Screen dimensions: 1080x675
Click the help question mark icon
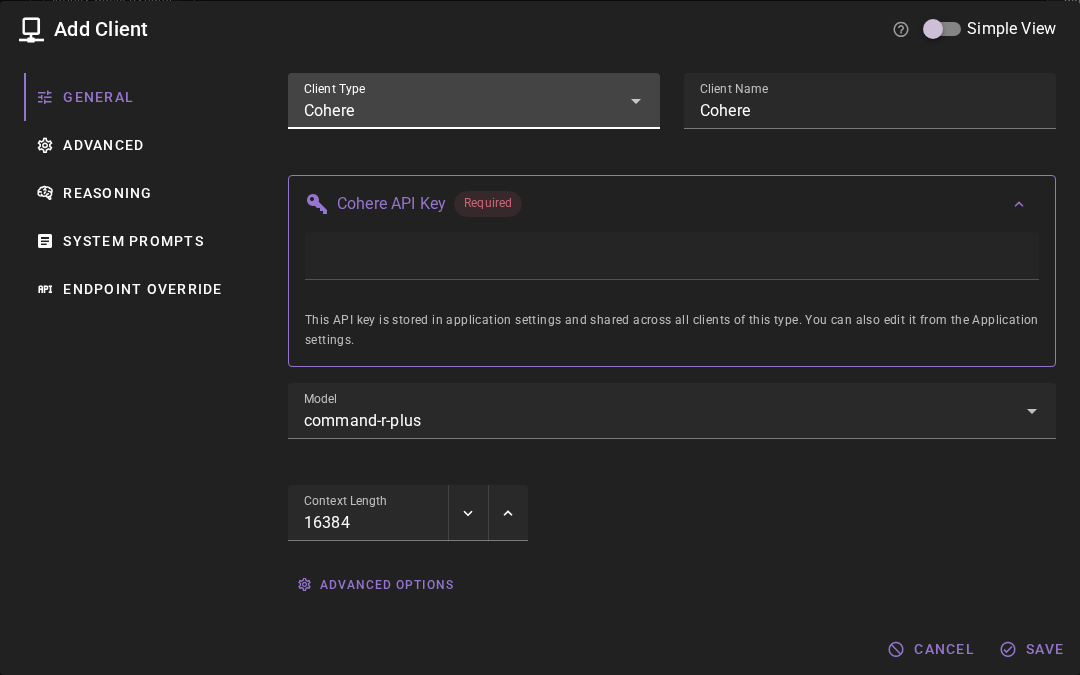(900, 29)
